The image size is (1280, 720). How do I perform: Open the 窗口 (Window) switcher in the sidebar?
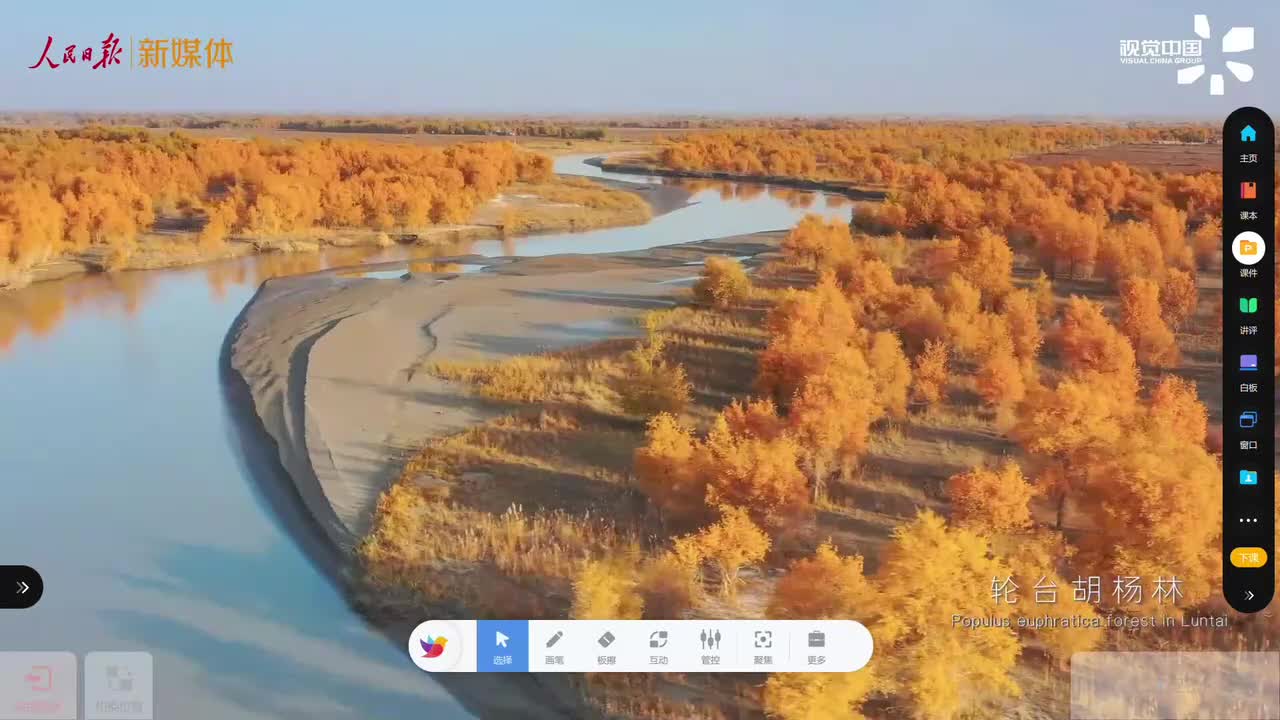tap(1248, 429)
